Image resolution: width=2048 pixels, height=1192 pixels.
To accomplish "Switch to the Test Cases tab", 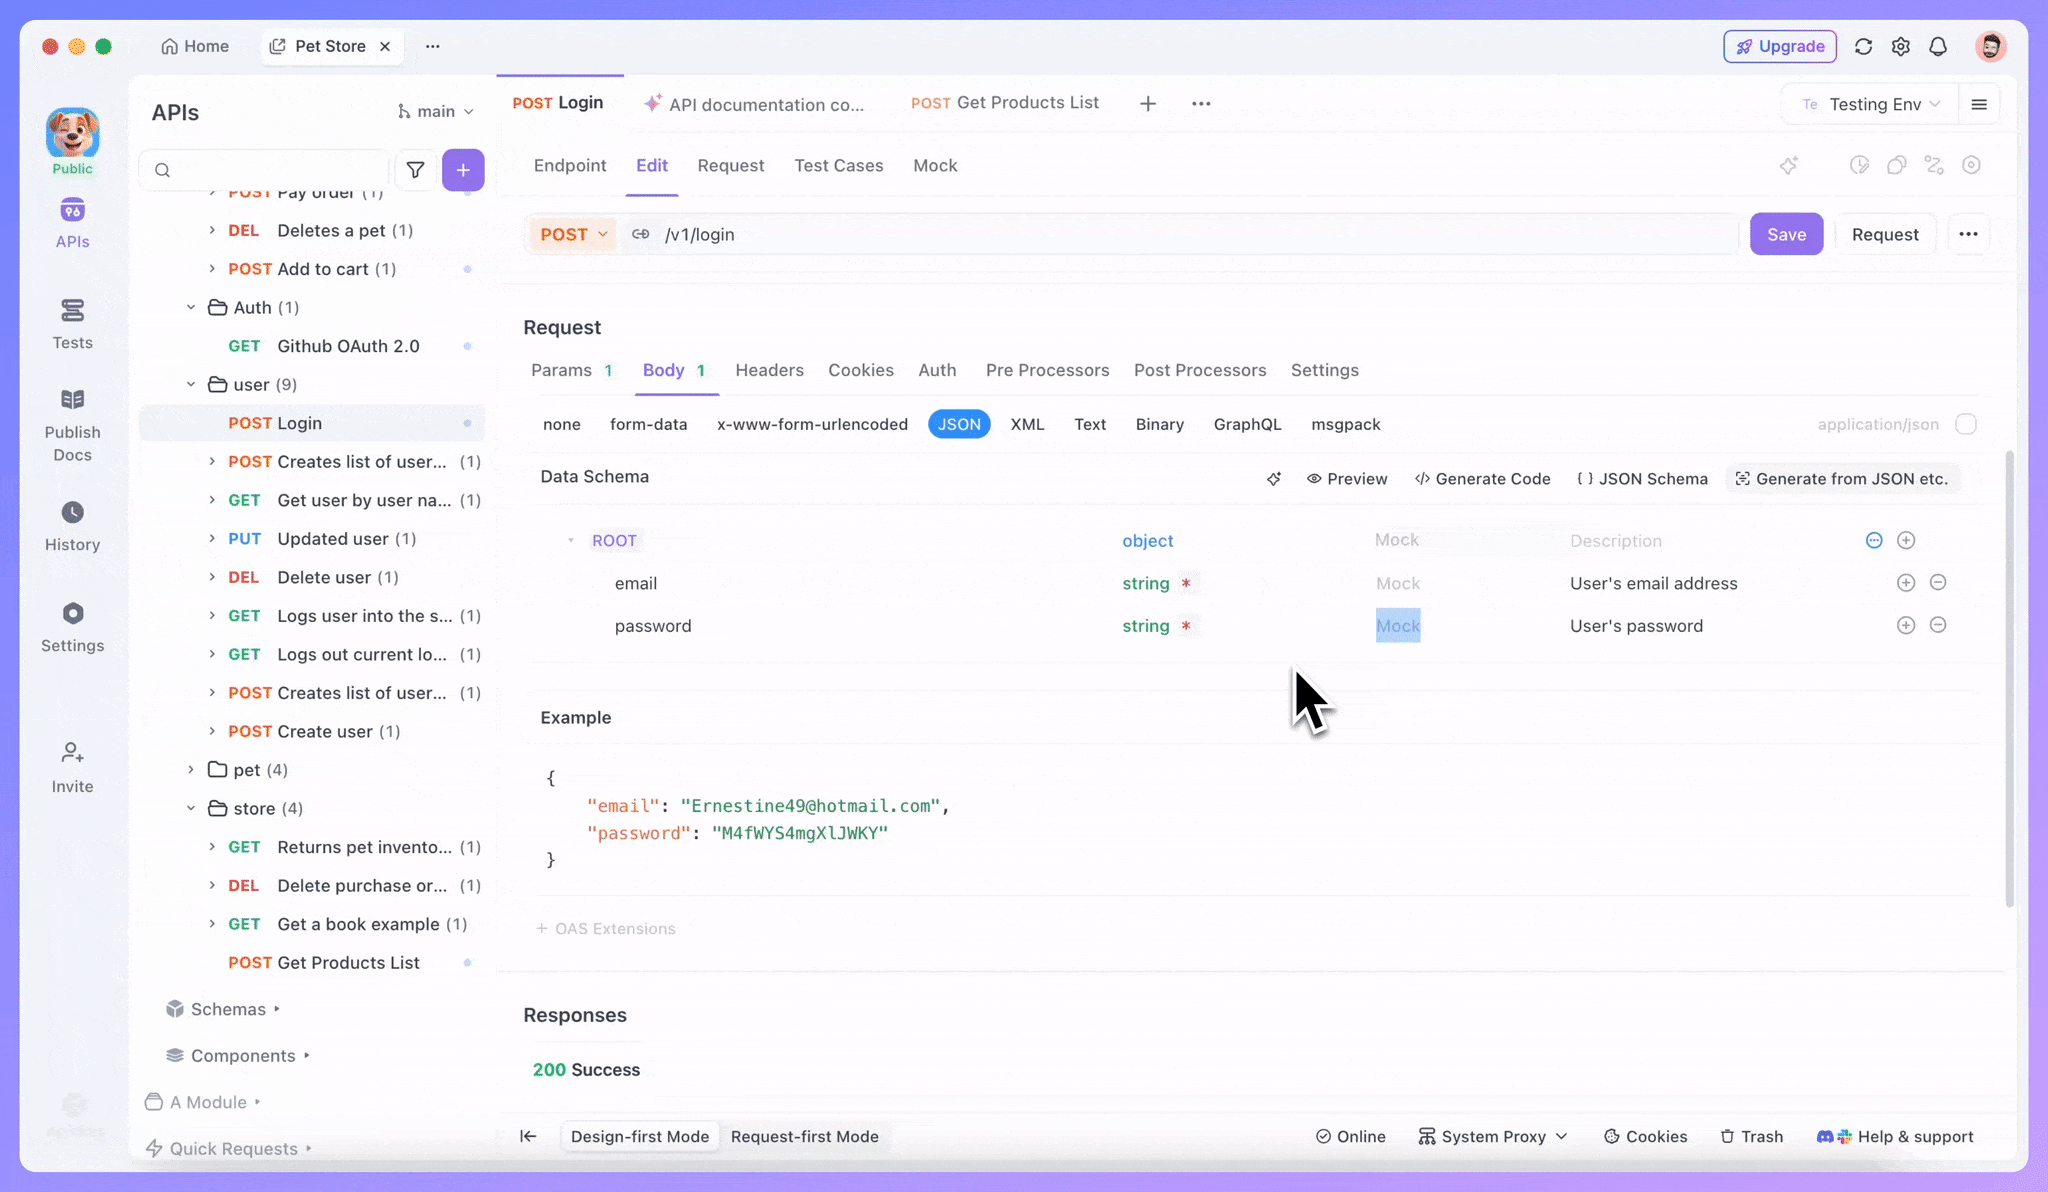I will [x=838, y=165].
